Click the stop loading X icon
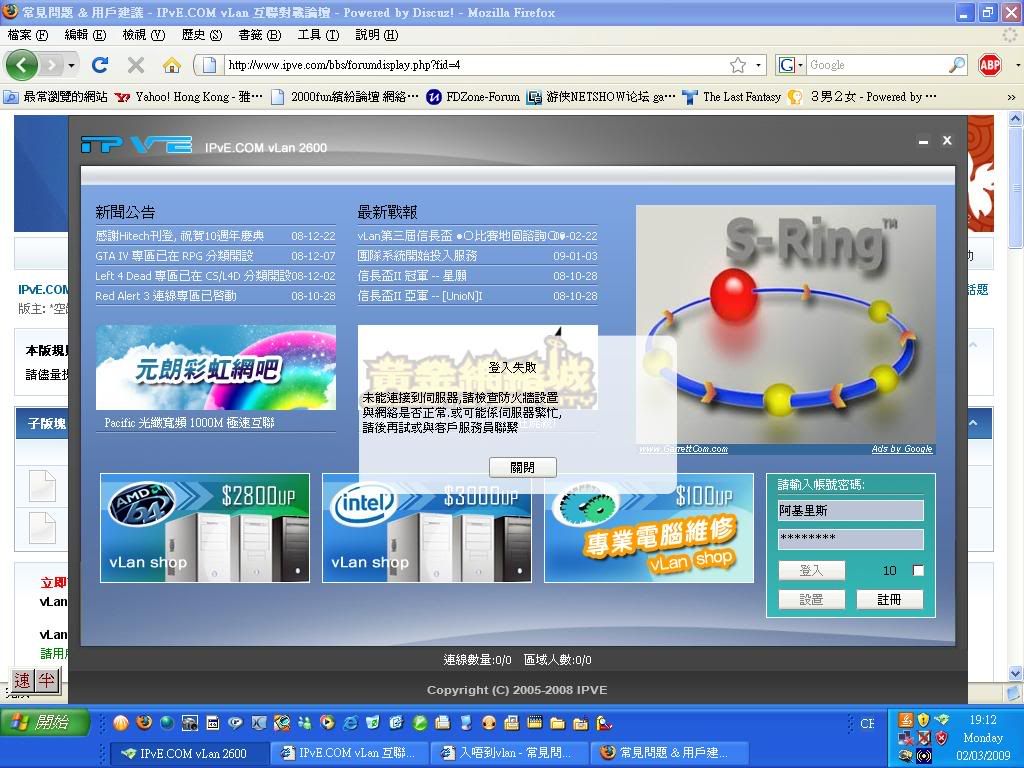 [136, 65]
